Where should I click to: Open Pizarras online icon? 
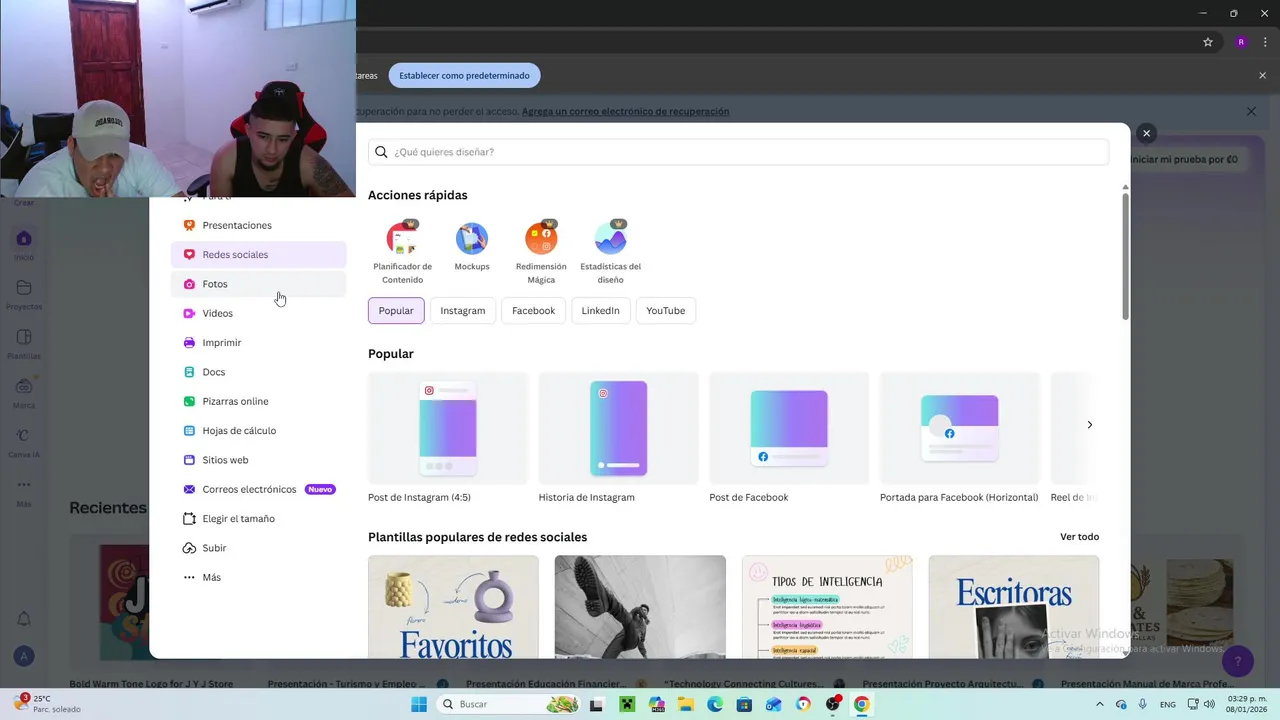[189, 401]
